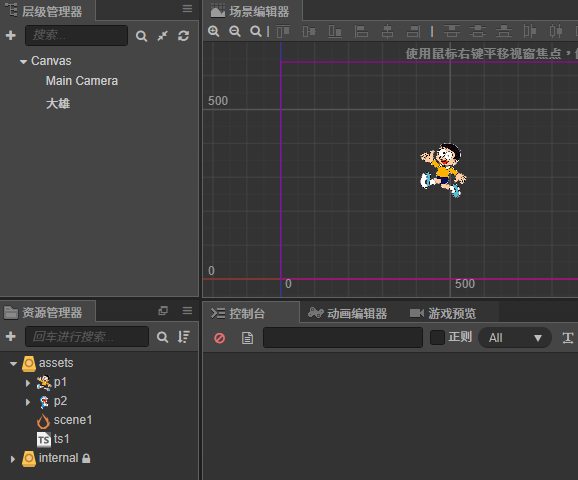Open the console log file
This screenshot has height=480, width=578.
[x=247, y=338]
